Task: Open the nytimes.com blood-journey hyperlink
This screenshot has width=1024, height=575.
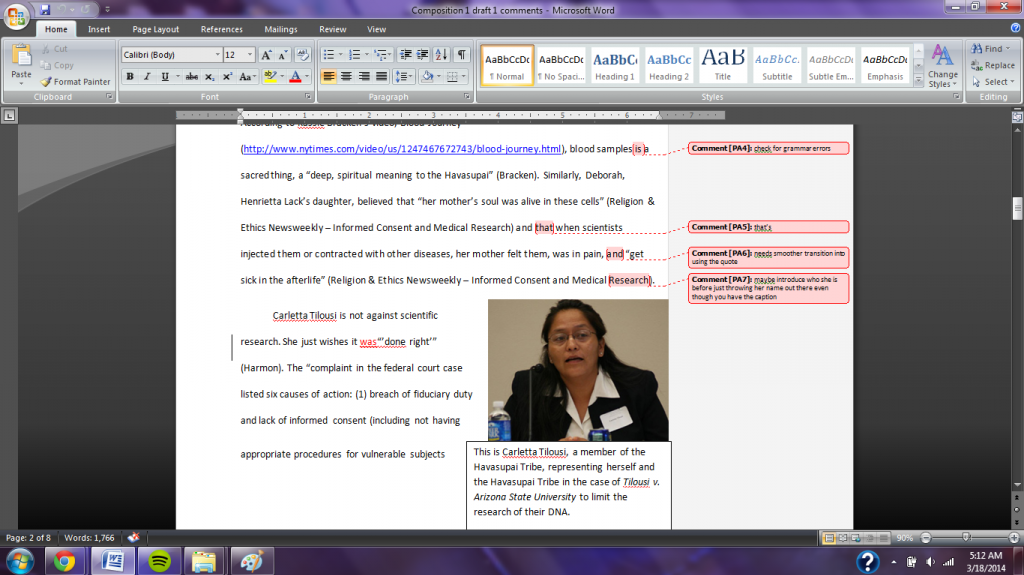Action: coord(401,149)
